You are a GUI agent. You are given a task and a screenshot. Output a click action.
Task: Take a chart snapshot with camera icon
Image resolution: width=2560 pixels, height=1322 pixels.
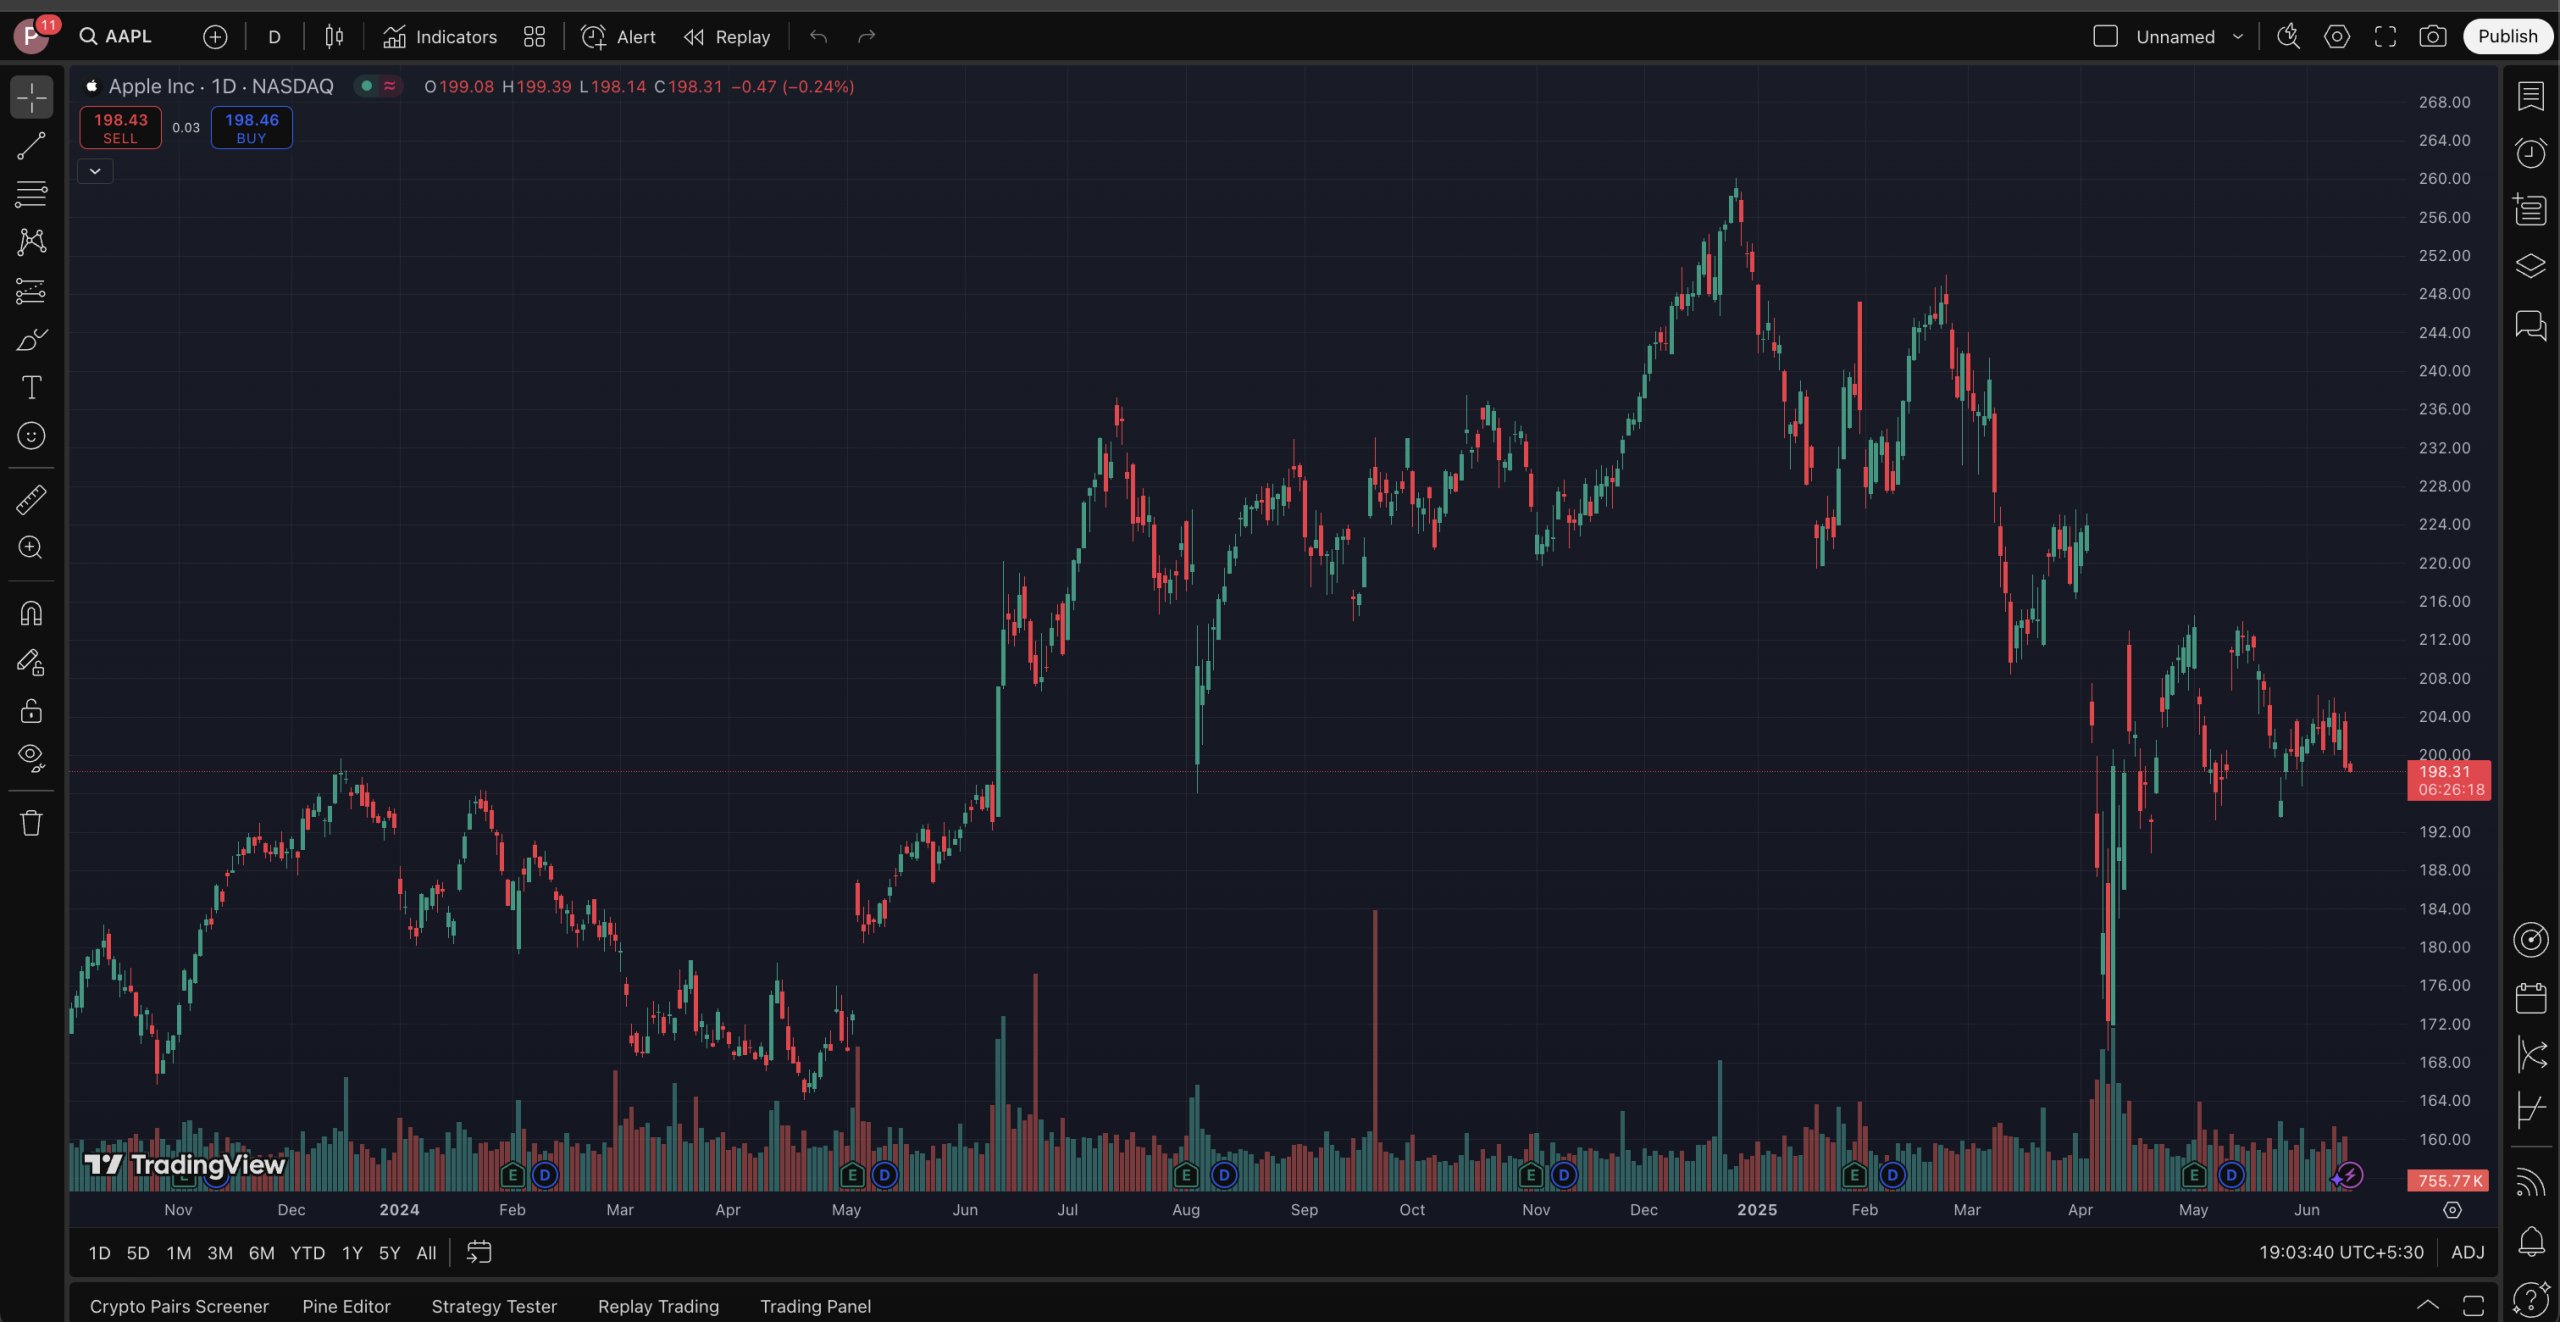(x=2433, y=37)
